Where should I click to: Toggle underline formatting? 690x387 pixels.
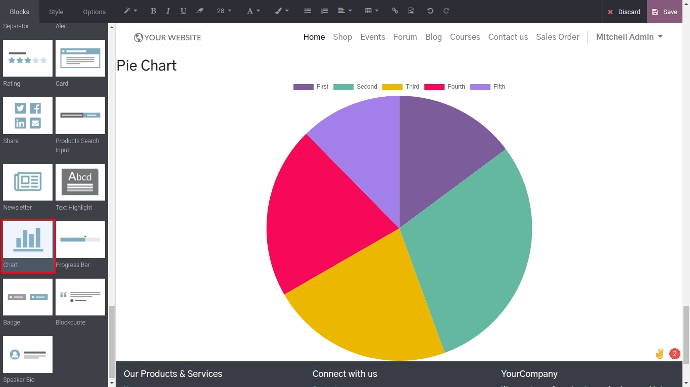click(184, 11)
